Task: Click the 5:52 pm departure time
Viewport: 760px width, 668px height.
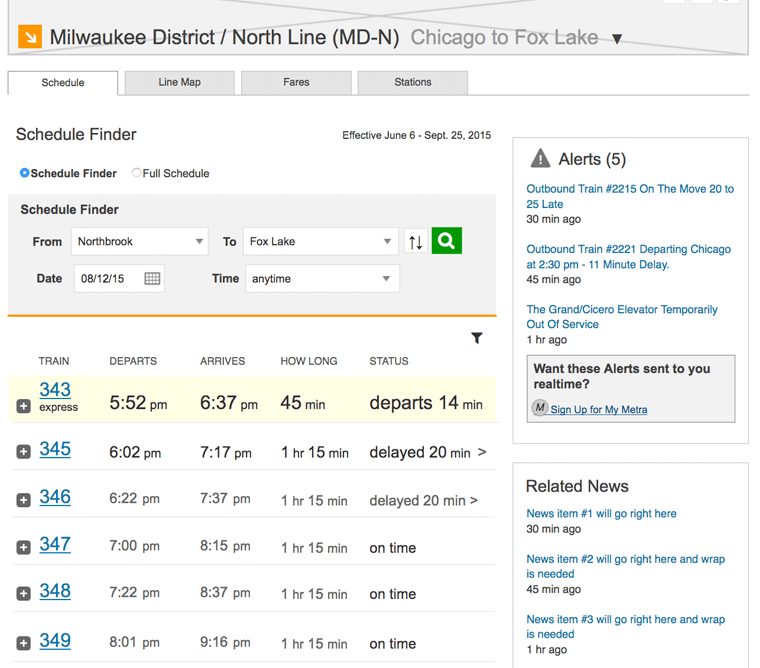Action: (138, 403)
